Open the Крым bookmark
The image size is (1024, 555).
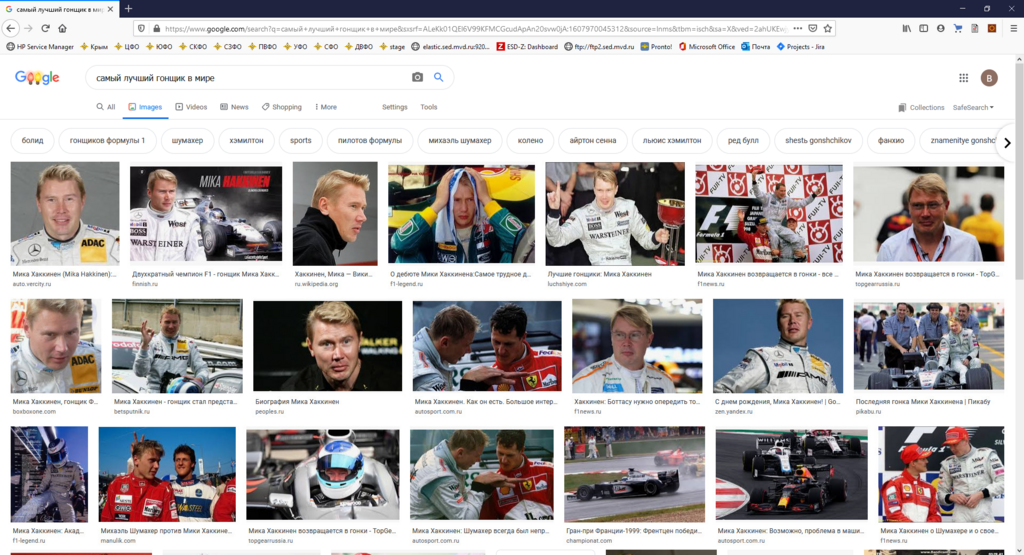(x=94, y=47)
